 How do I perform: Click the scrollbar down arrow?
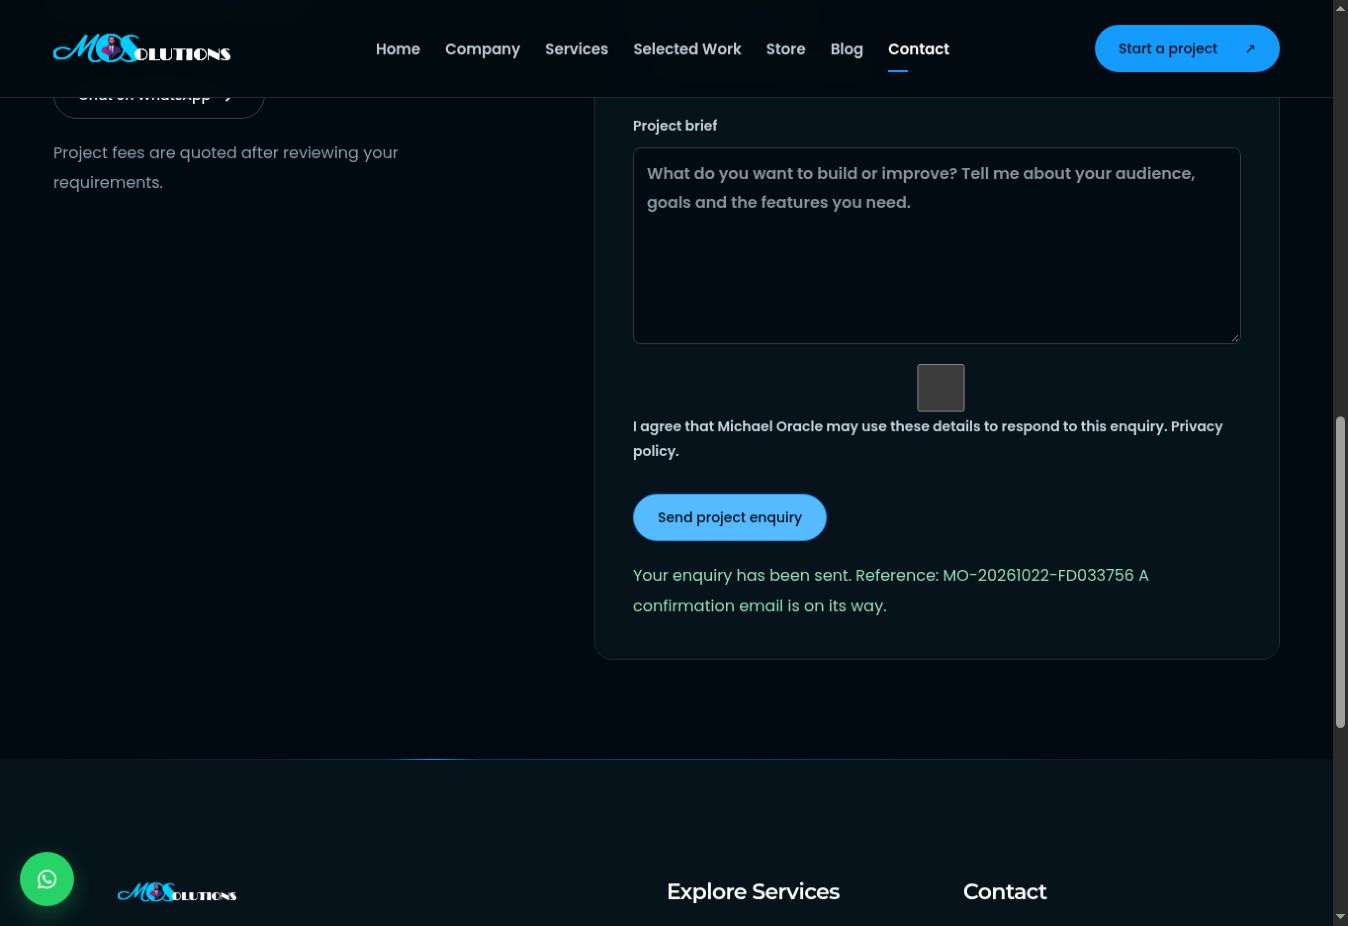click(x=1340, y=916)
